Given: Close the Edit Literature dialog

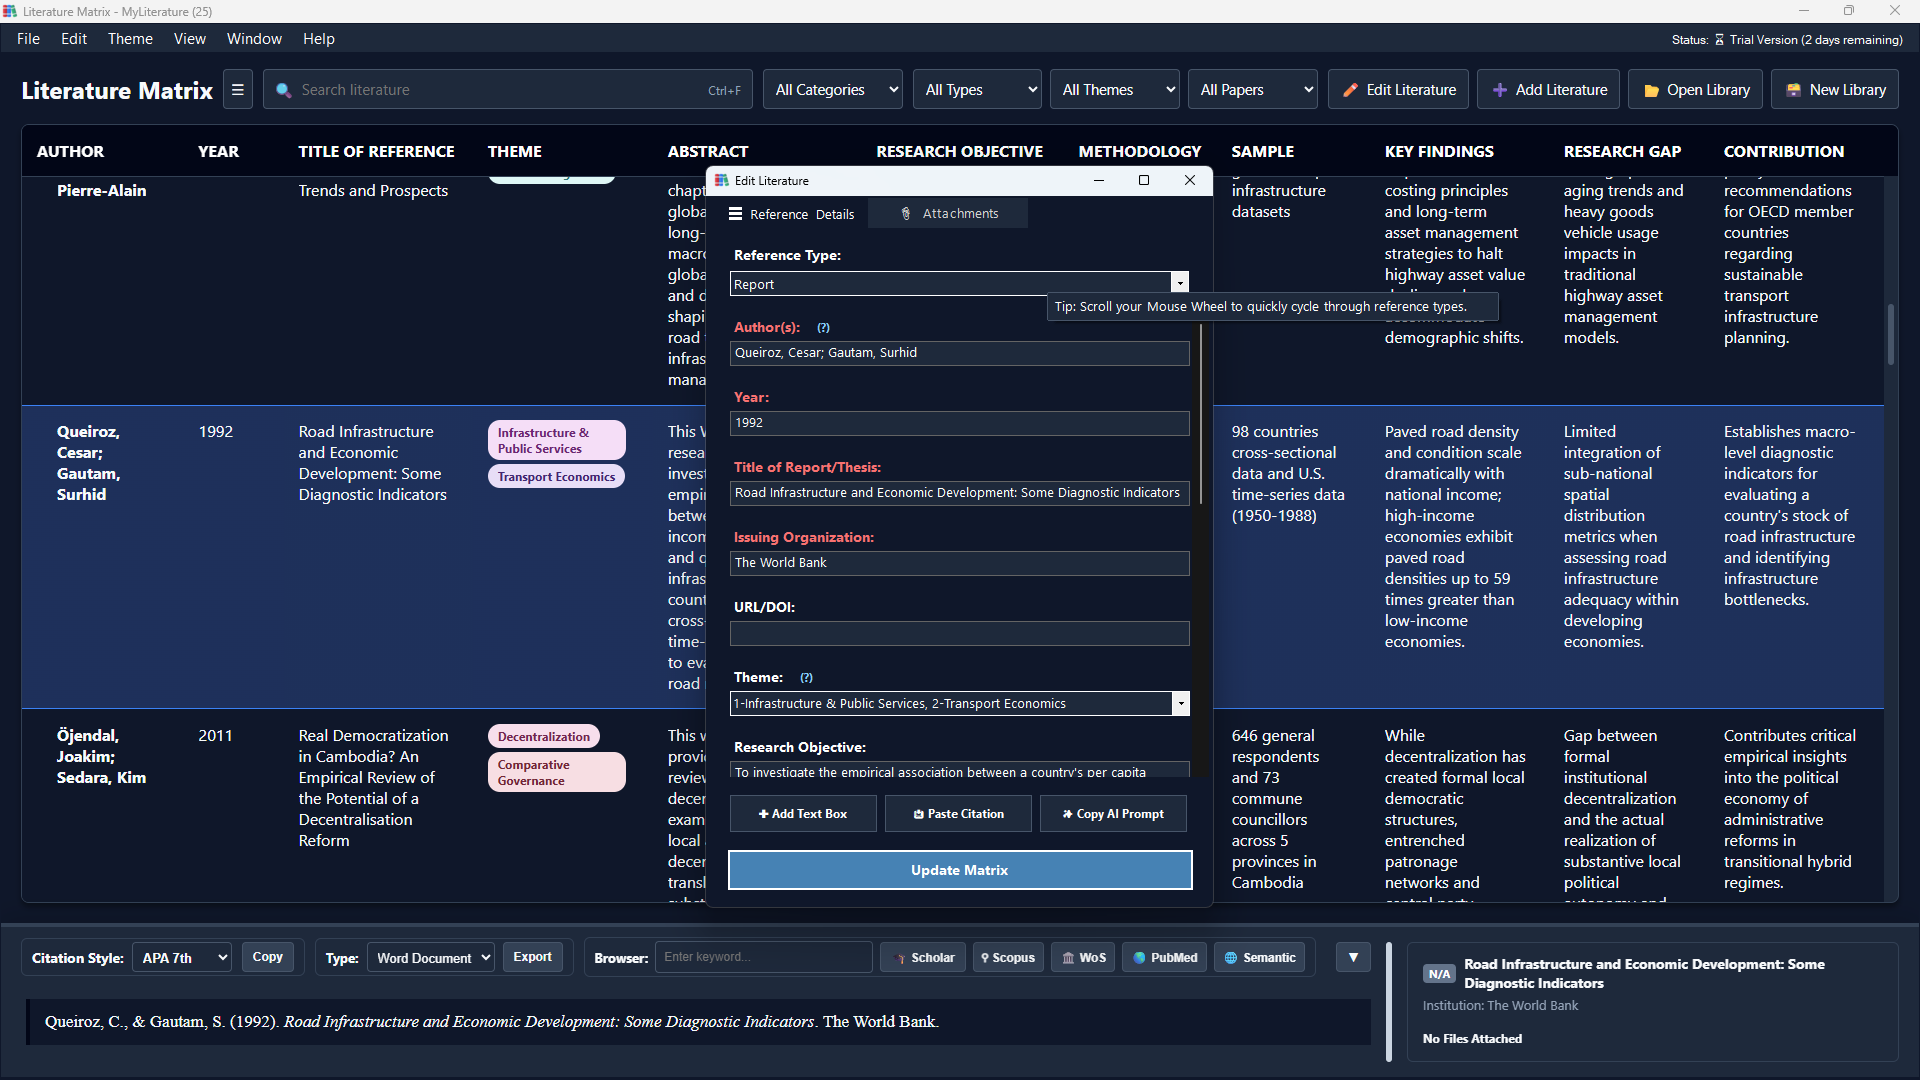Looking at the screenshot, I should click(x=1190, y=180).
